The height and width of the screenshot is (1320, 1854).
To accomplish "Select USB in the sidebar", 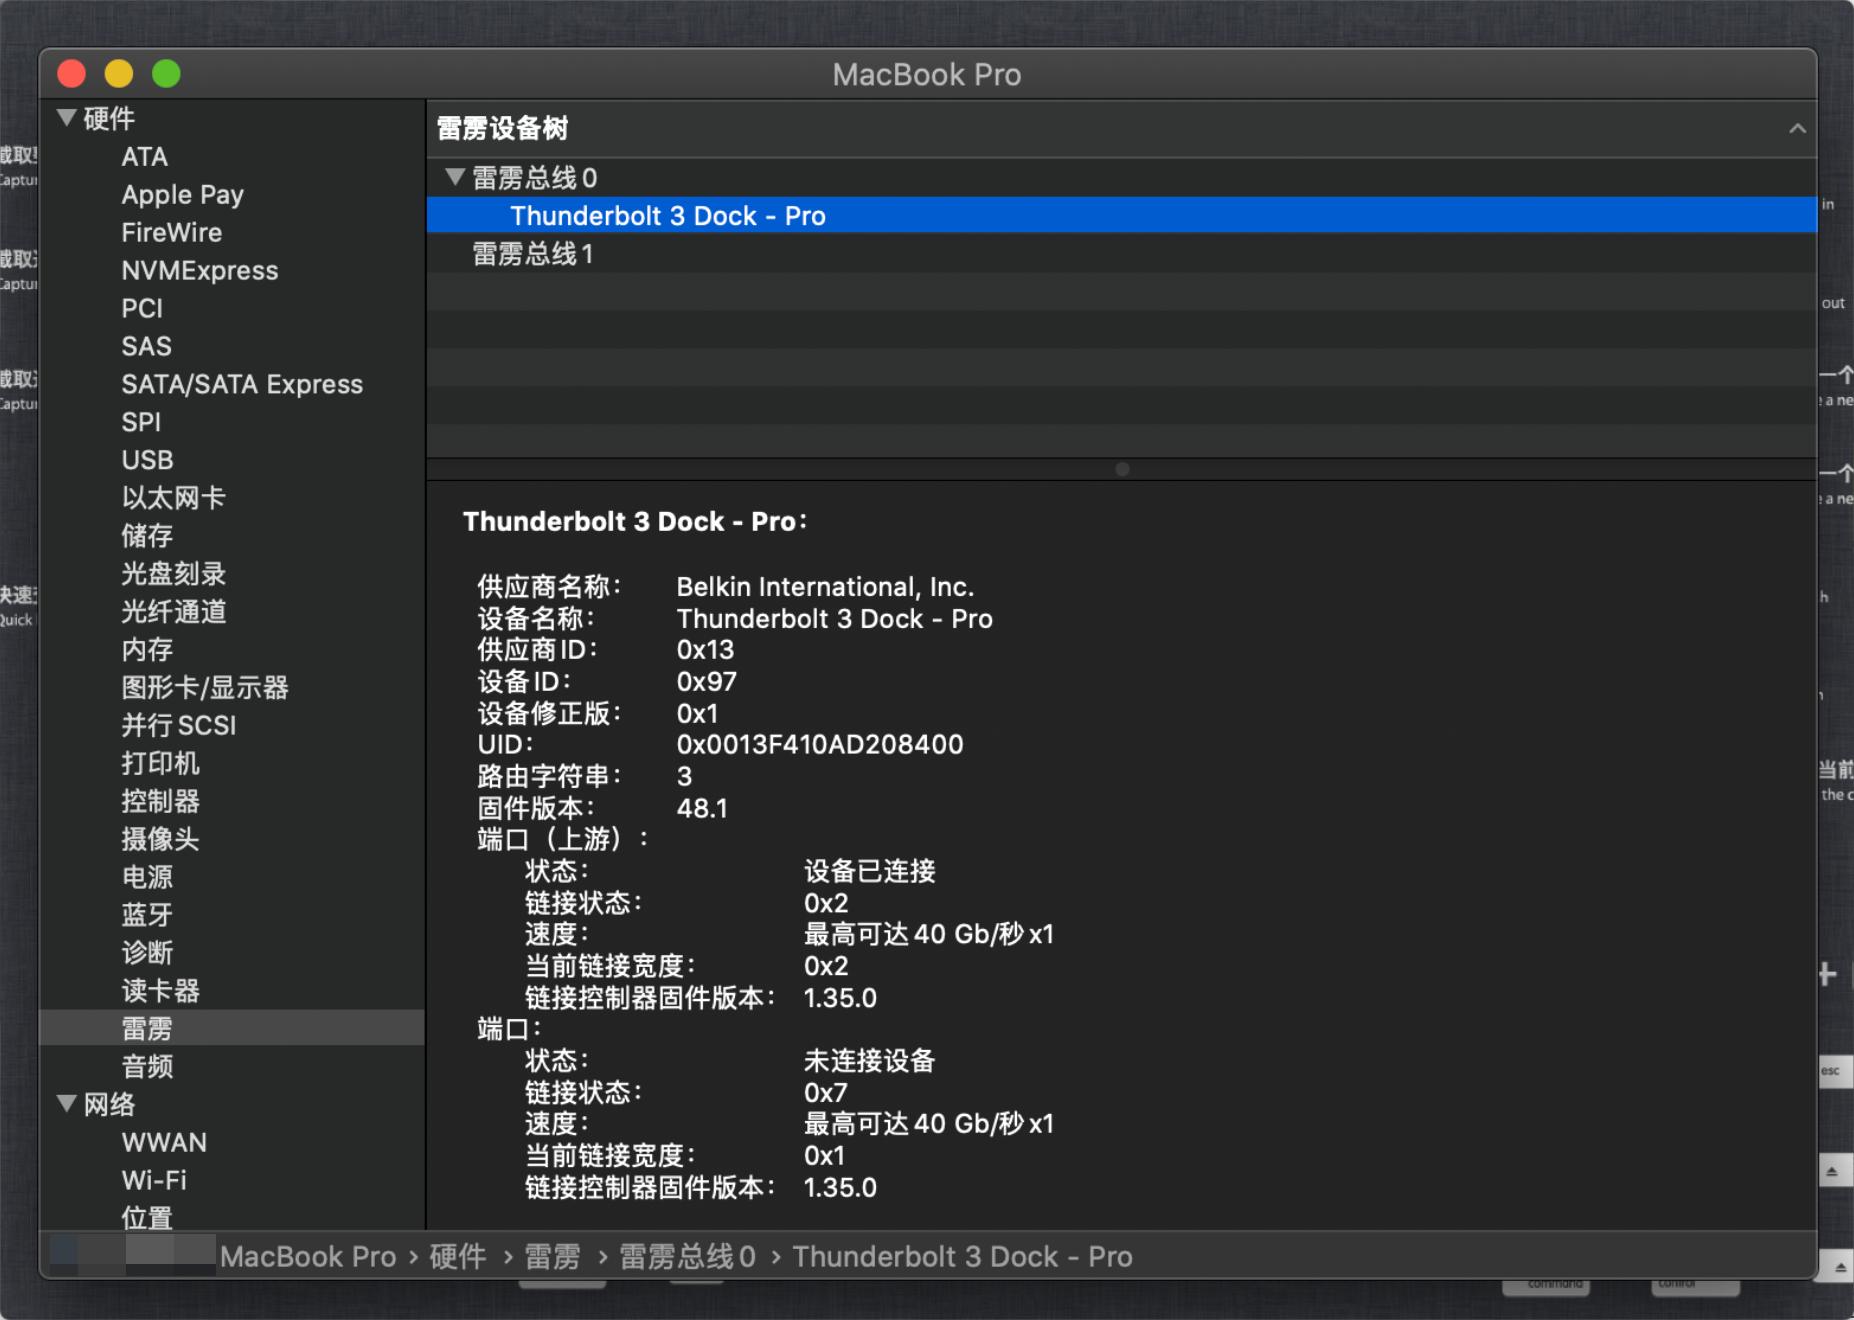I will pos(147,461).
